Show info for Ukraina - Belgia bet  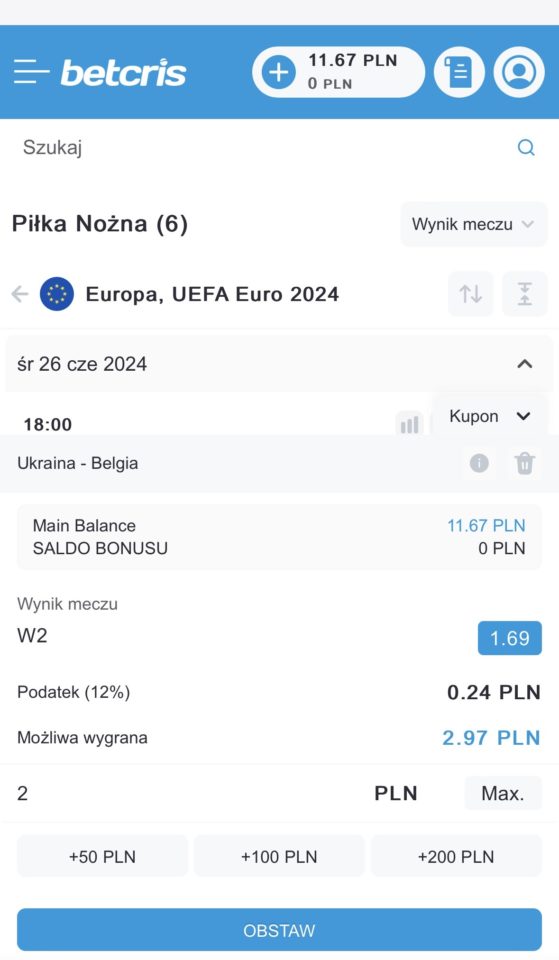click(x=479, y=463)
